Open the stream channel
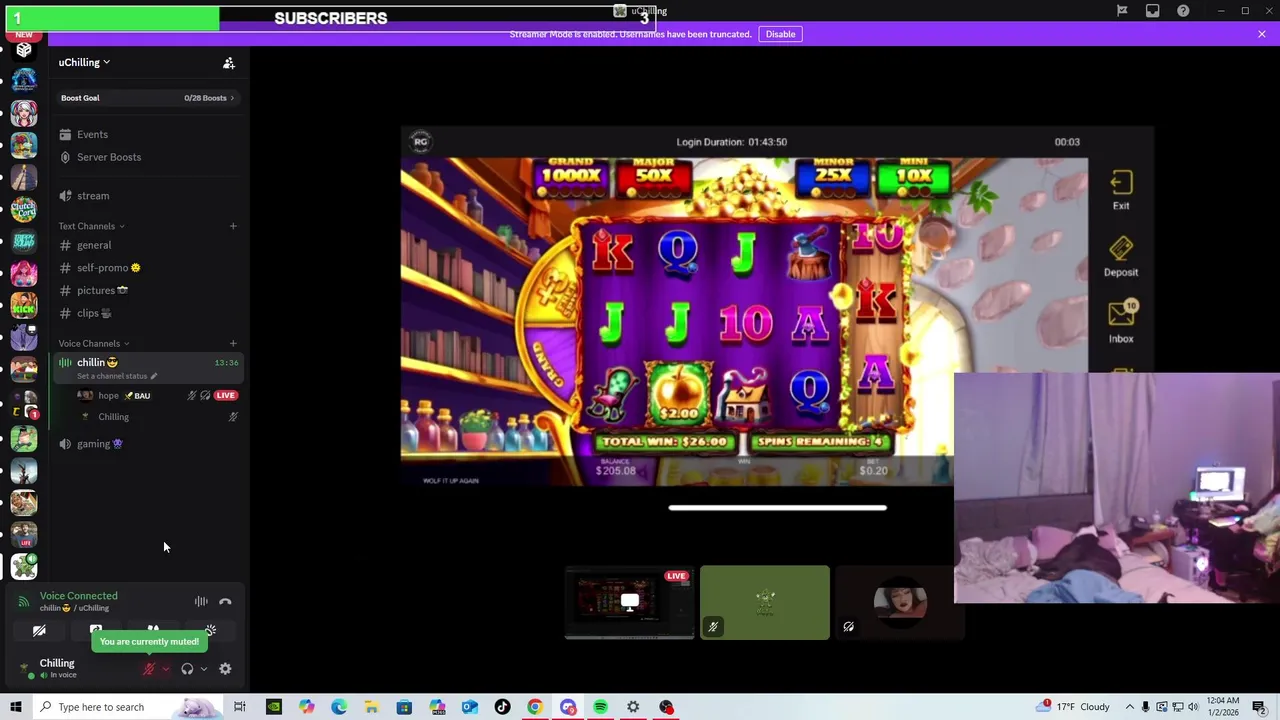 tap(147, 196)
